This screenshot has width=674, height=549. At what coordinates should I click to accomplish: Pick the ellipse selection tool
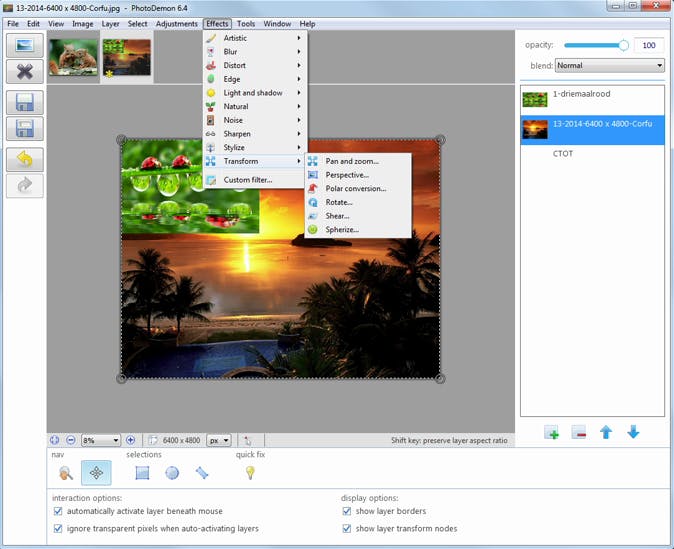[x=172, y=473]
